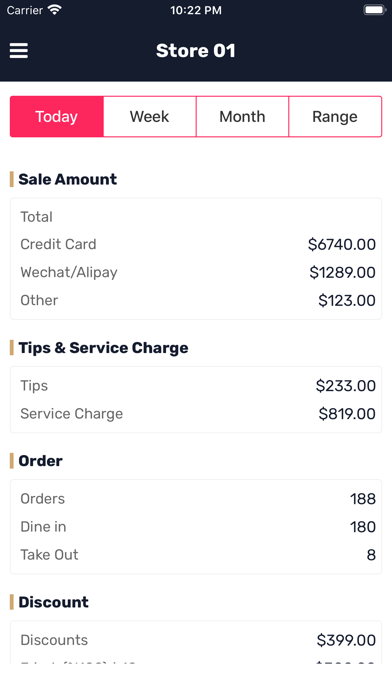Tap the Store 01 title
Screen dimensions: 392x696
[x=196, y=51]
